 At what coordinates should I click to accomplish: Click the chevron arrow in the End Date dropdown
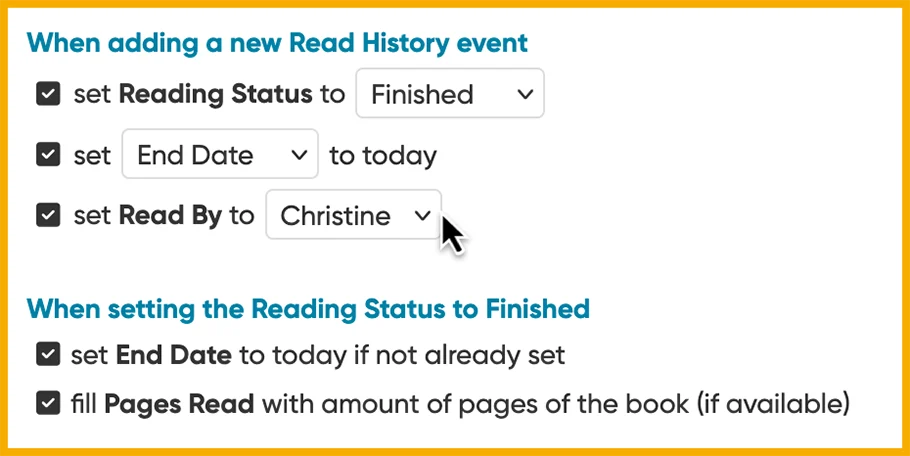[x=298, y=155]
